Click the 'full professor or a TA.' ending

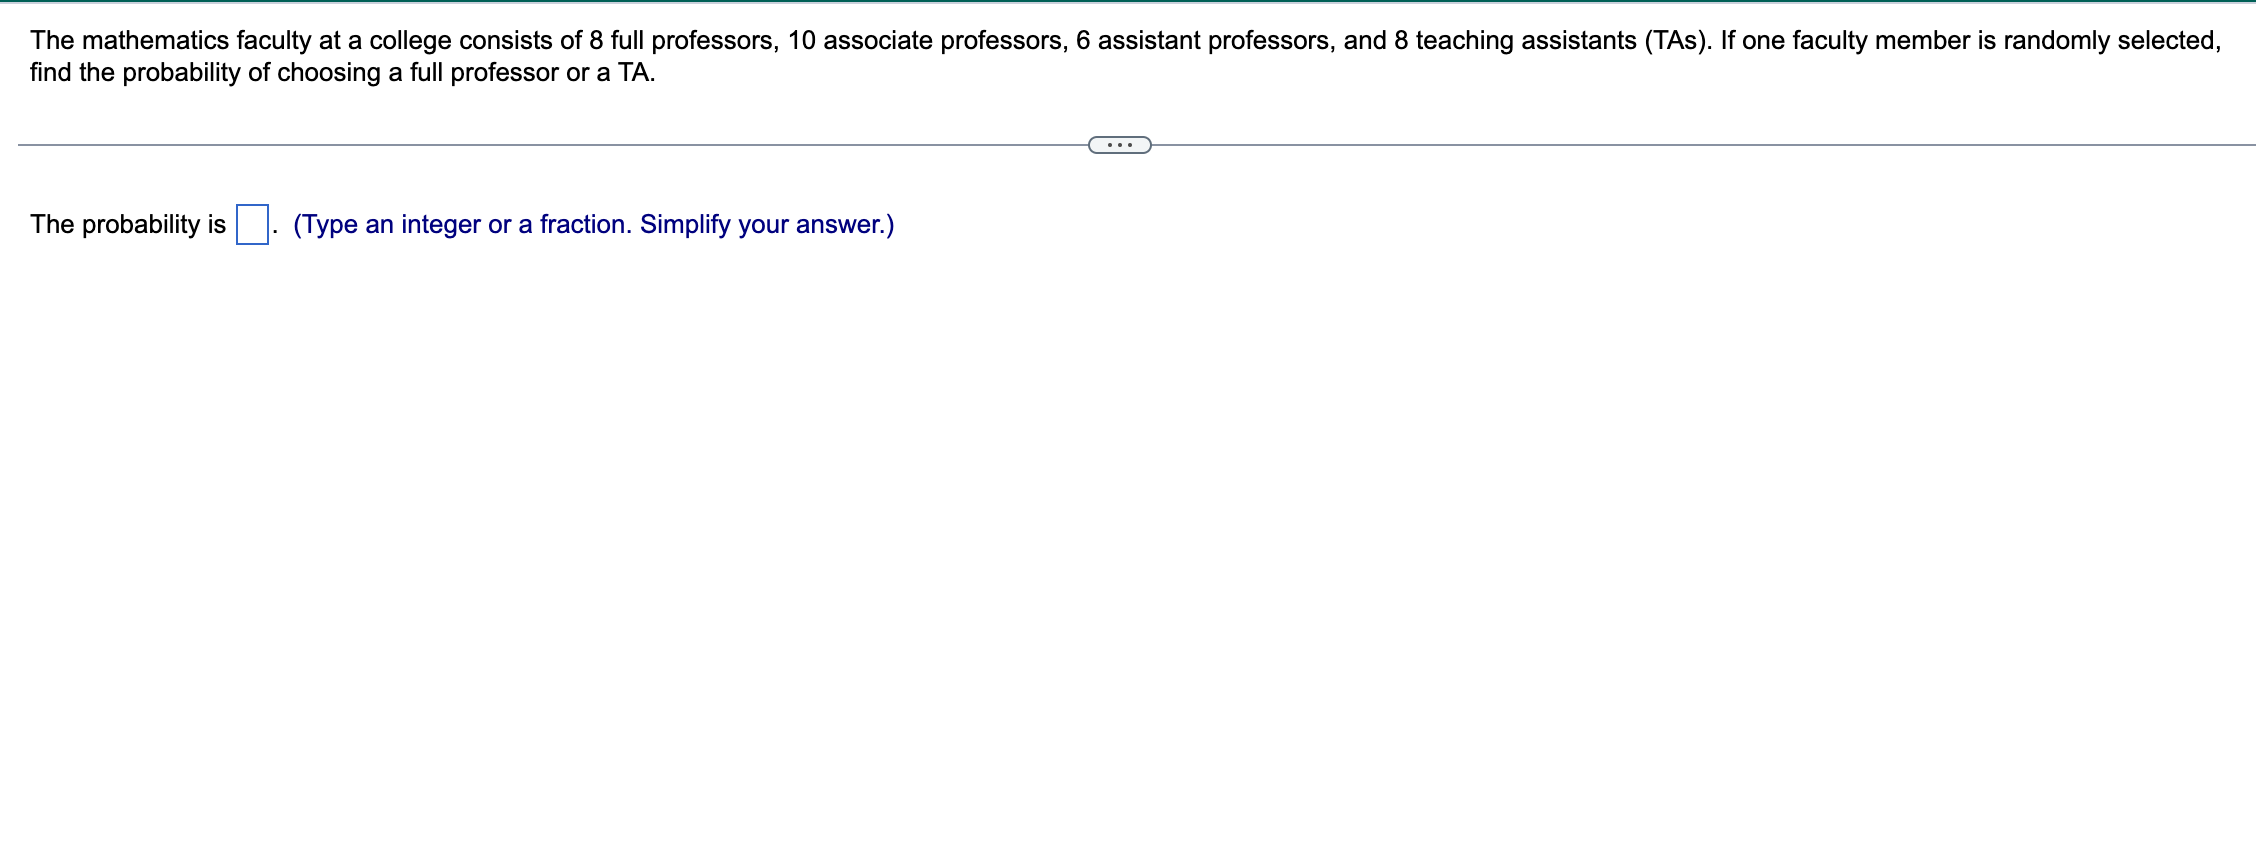(532, 73)
